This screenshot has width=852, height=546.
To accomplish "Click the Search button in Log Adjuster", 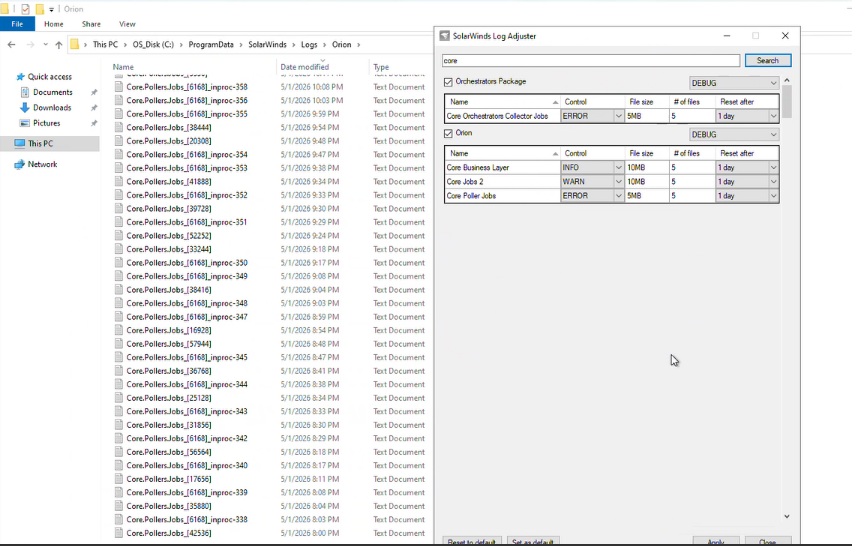I will coord(768,60).
